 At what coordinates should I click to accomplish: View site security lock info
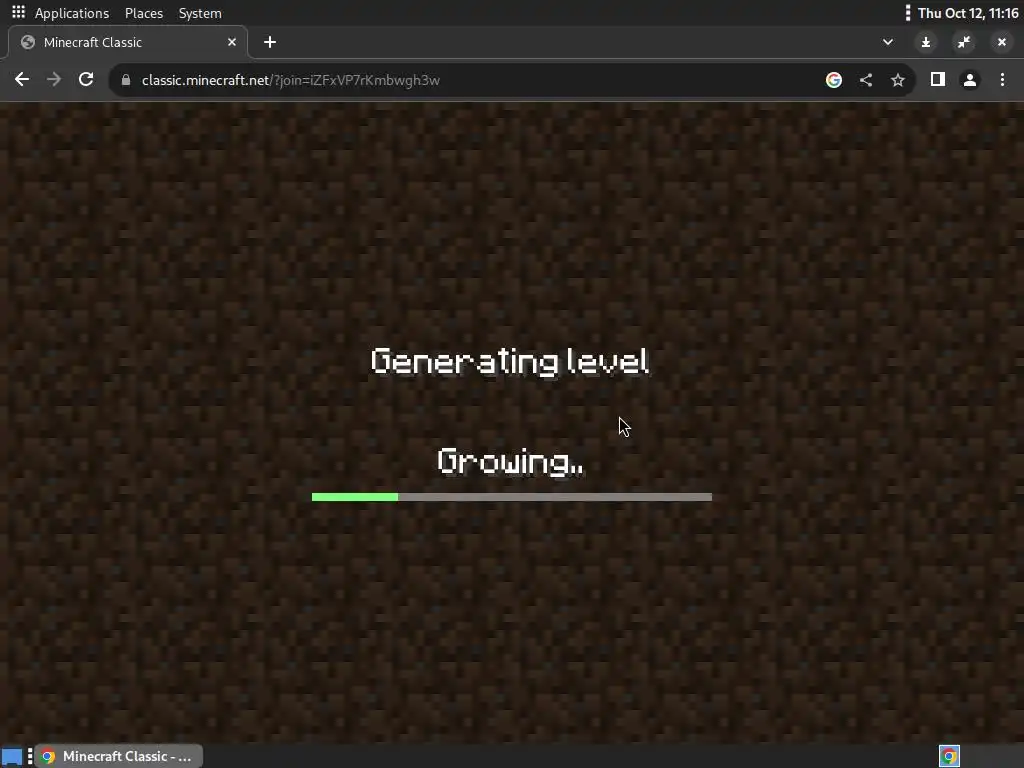(x=126, y=80)
